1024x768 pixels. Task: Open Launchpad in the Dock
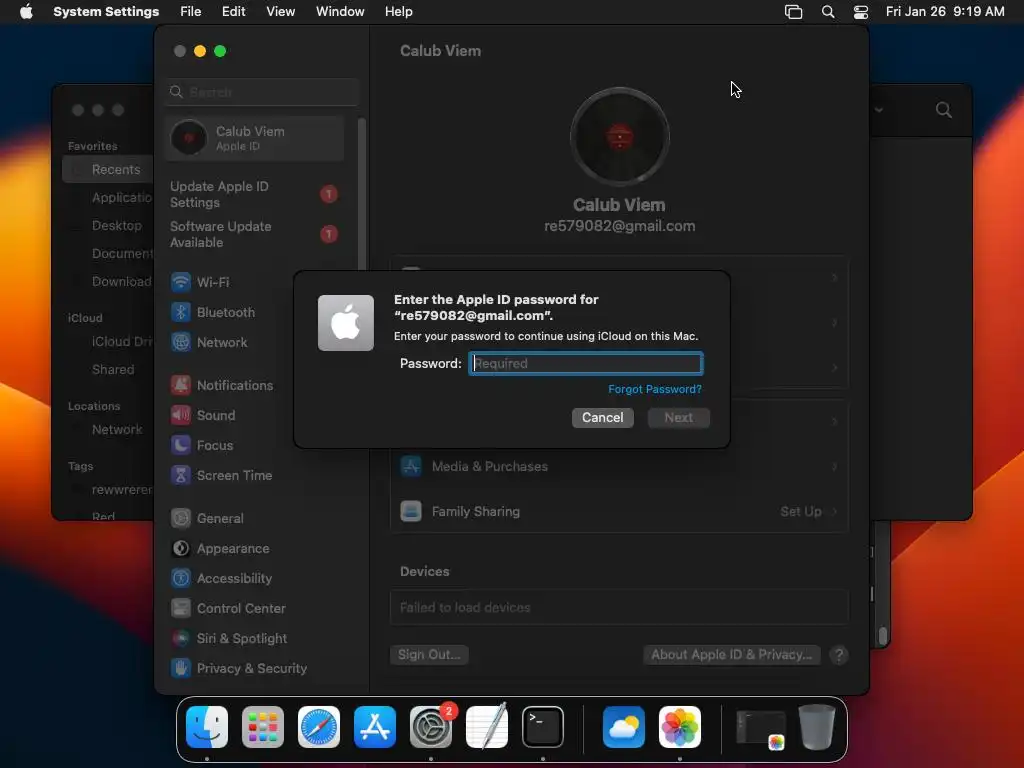(263, 727)
